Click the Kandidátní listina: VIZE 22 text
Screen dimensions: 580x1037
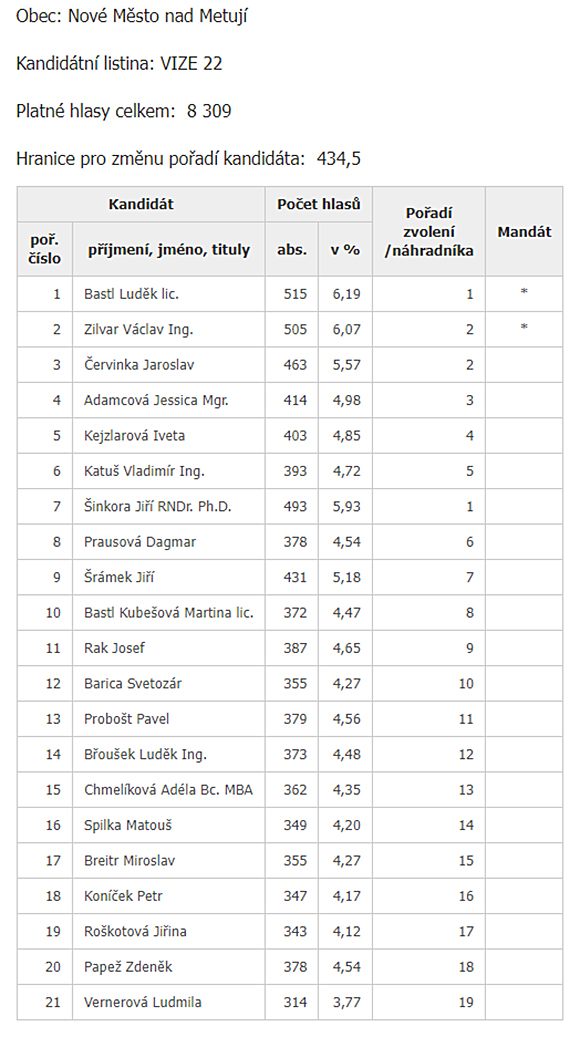click(x=119, y=63)
